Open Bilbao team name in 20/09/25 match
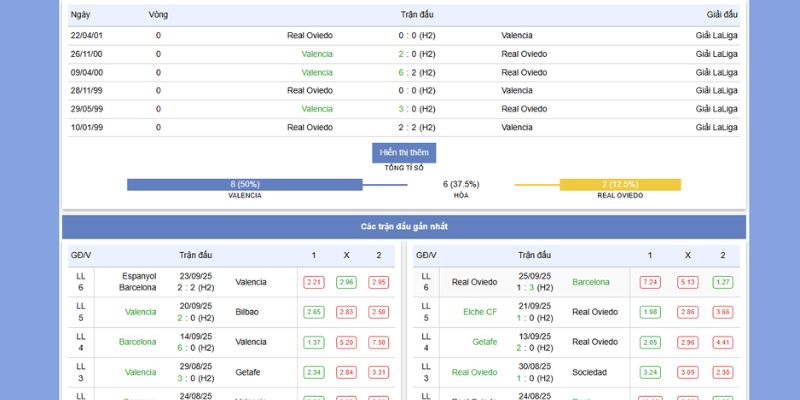 [247, 312]
